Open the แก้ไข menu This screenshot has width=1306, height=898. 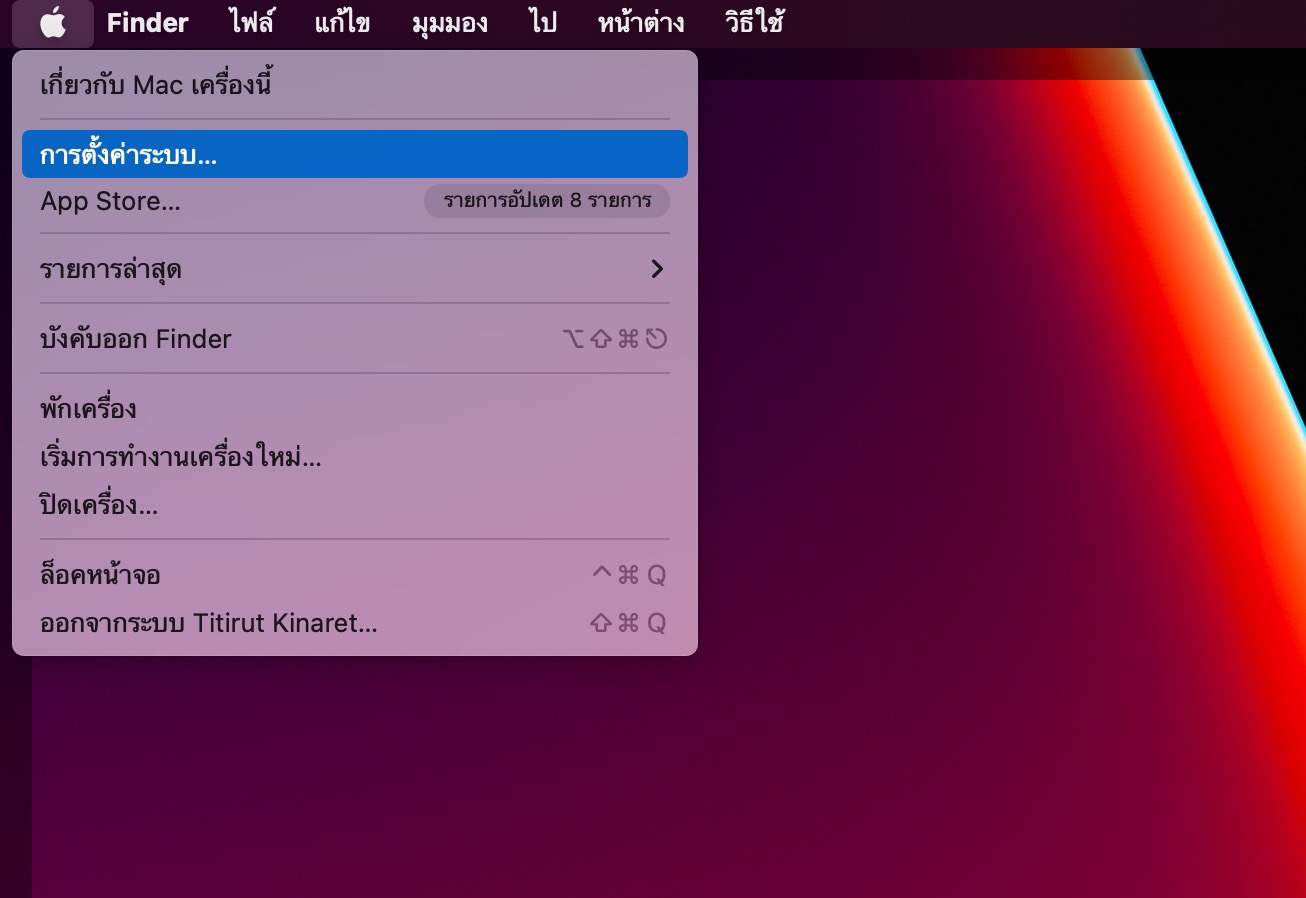tap(342, 23)
